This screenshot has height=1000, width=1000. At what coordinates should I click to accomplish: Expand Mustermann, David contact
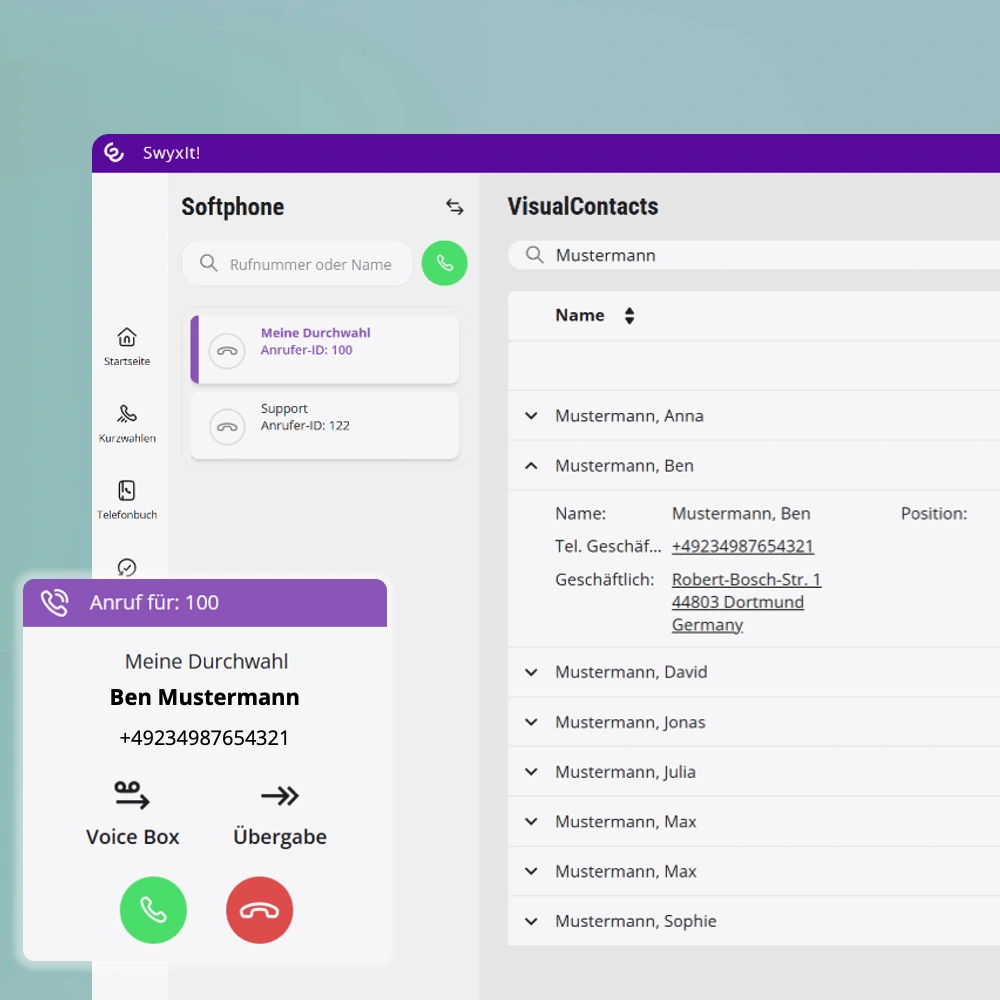click(x=531, y=672)
